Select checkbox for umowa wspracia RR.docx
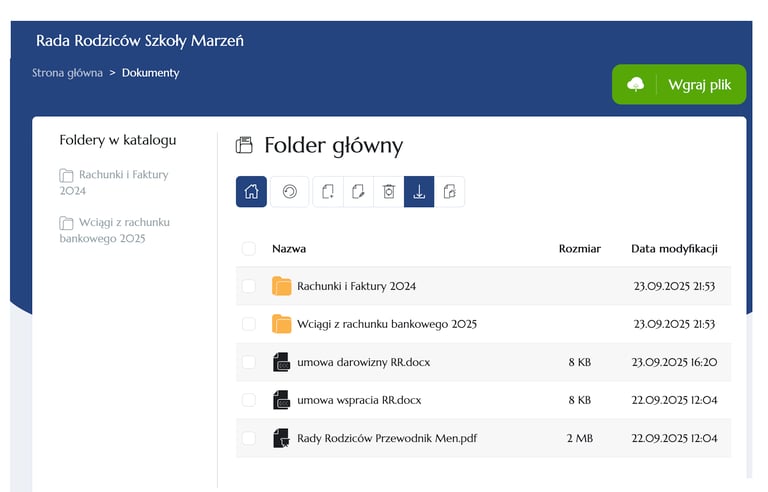Image resolution: width=768 pixels, height=492 pixels. (249, 400)
